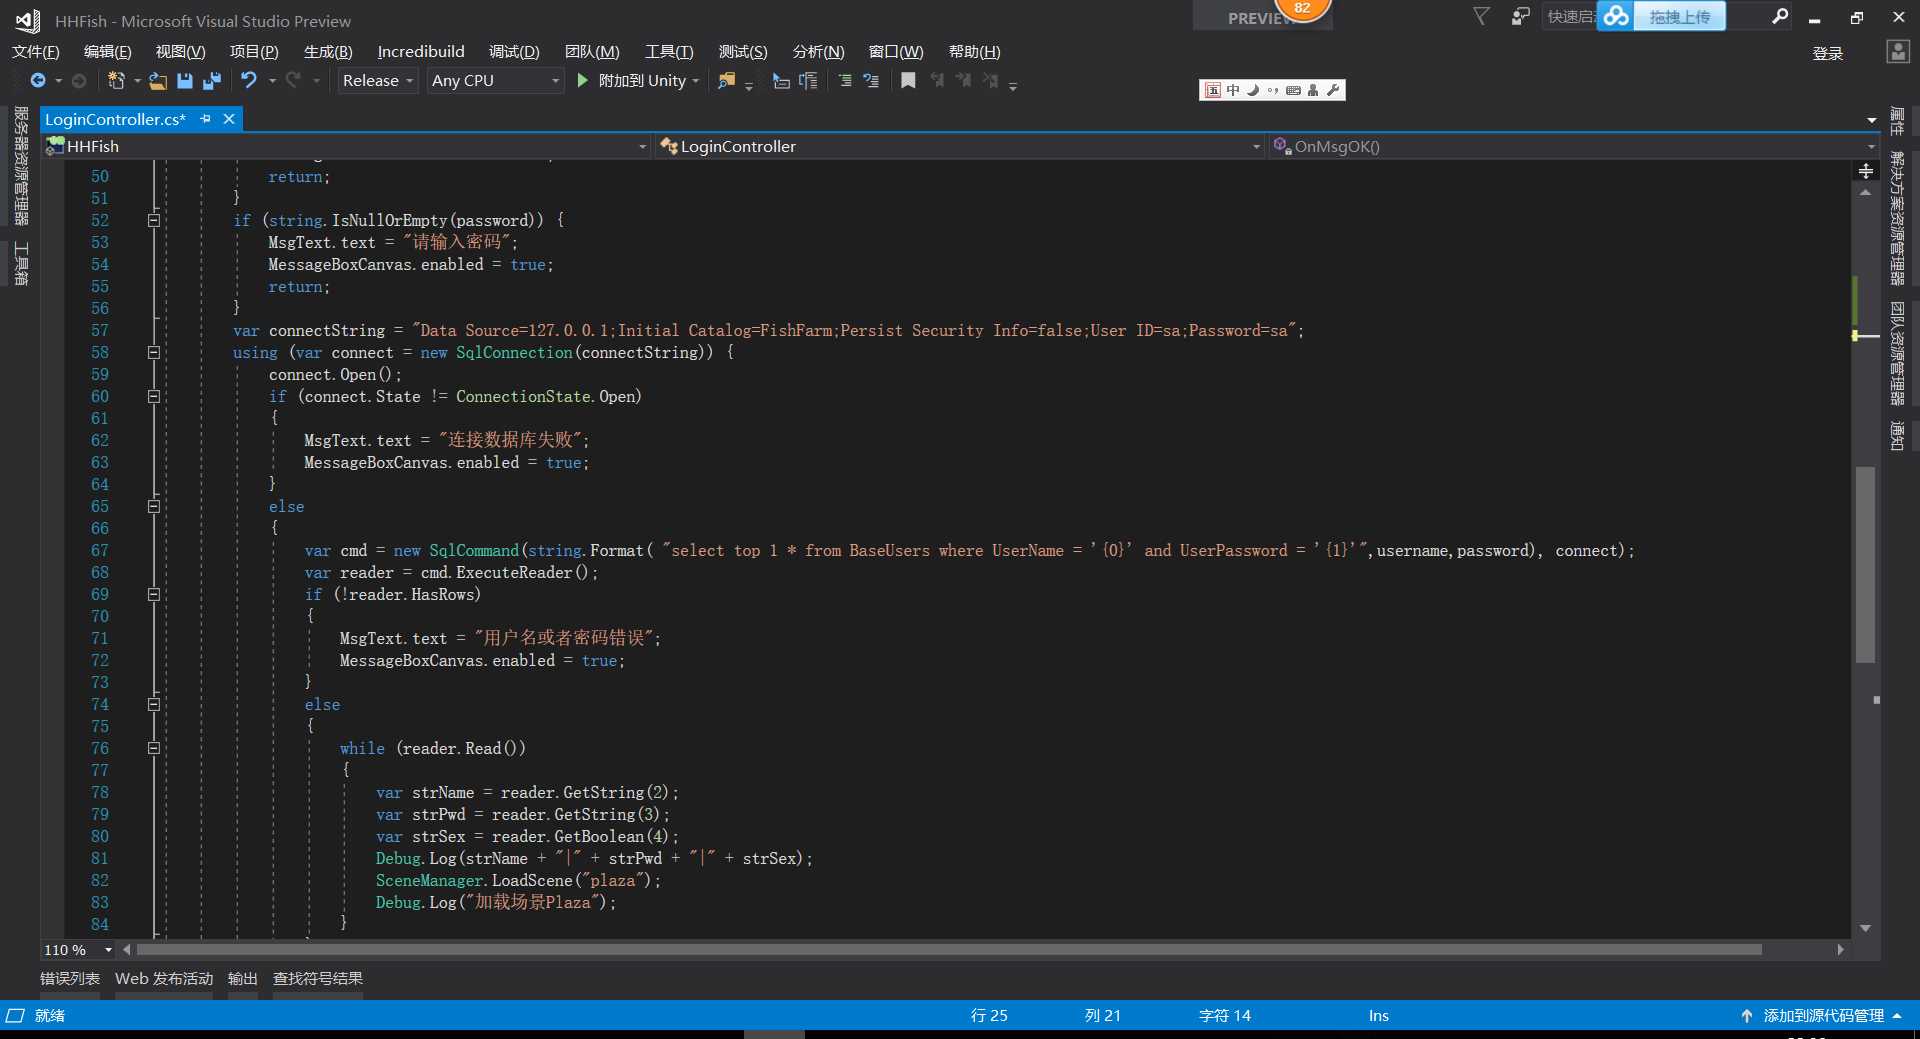Collapse the code block at line 52
Screen dimensions: 1920x1039
[x=154, y=220]
